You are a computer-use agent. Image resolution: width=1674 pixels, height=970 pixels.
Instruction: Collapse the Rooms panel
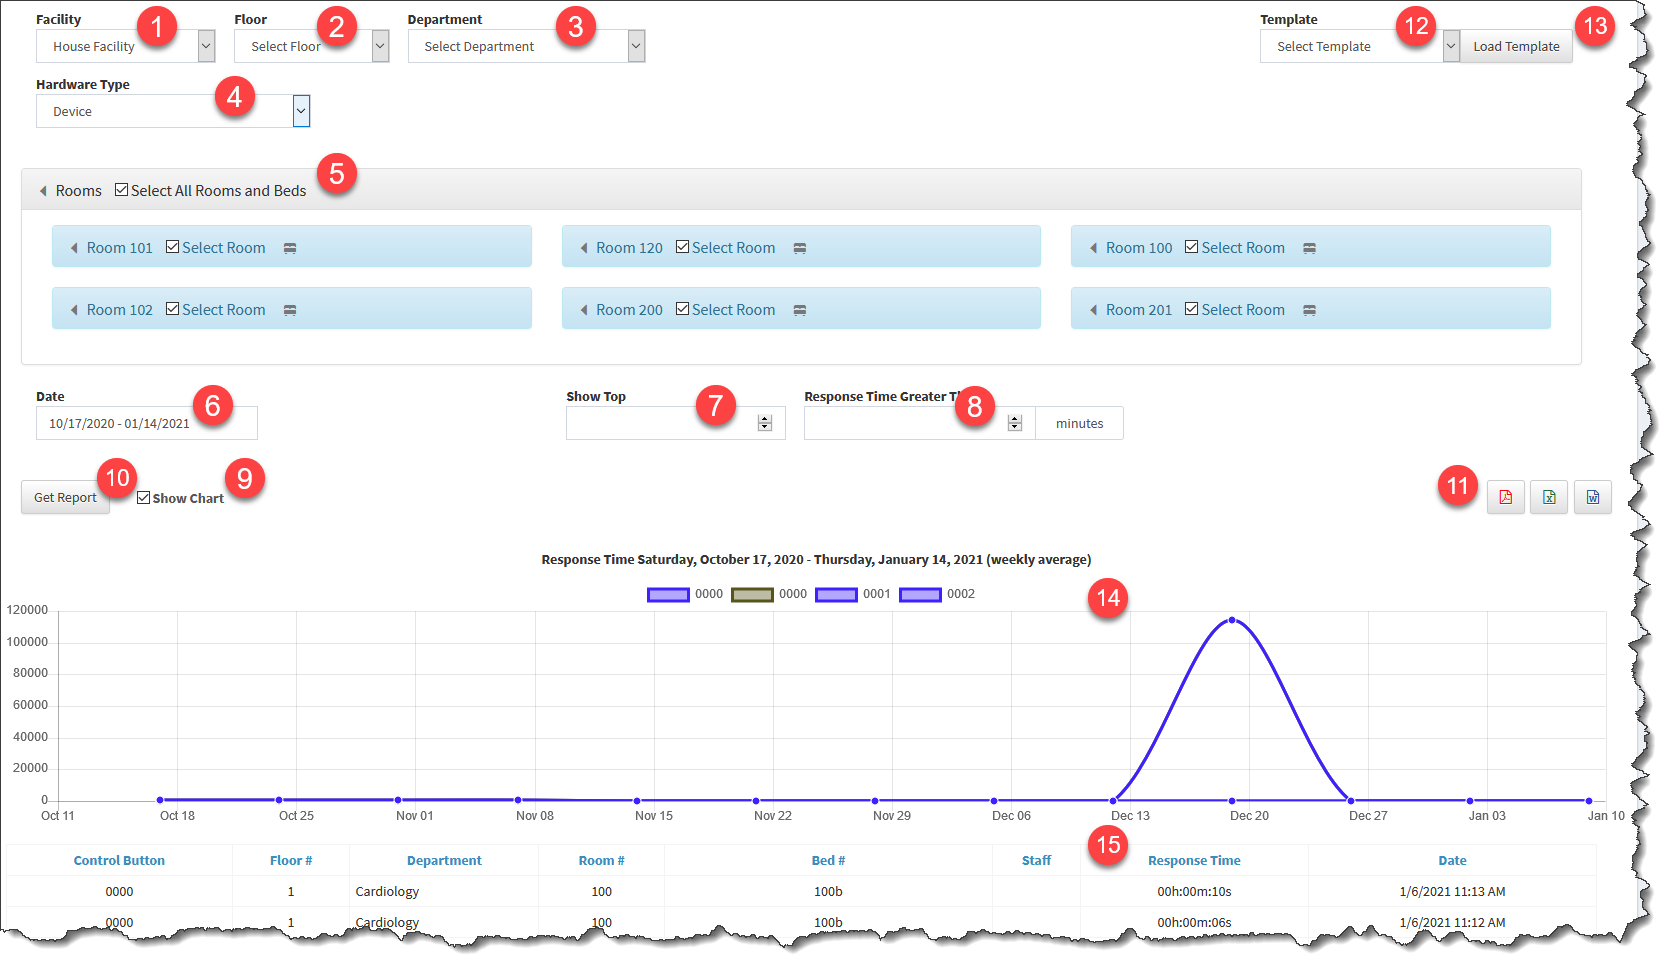[x=43, y=191]
